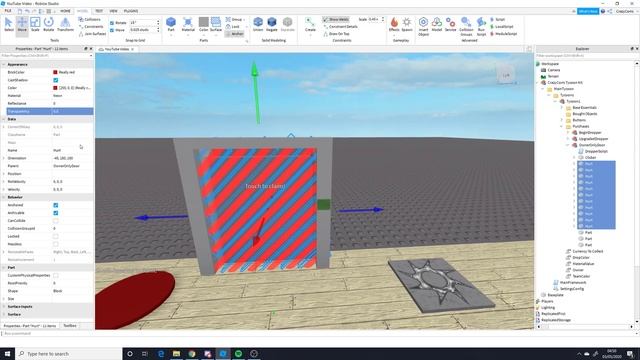Collapse the Data property section
This screenshot has height=360, width=640.
(x=4, y=119)
